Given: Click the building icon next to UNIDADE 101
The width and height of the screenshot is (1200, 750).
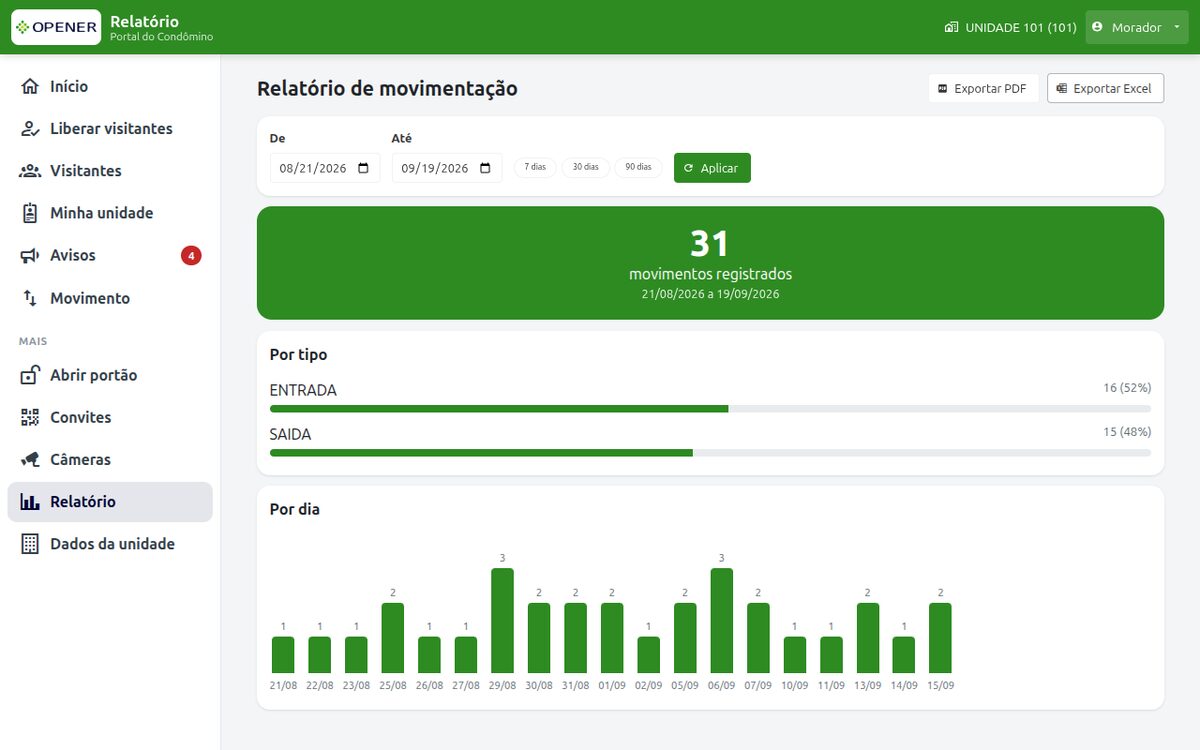Looking at the screenshot, I should (951, 27).
